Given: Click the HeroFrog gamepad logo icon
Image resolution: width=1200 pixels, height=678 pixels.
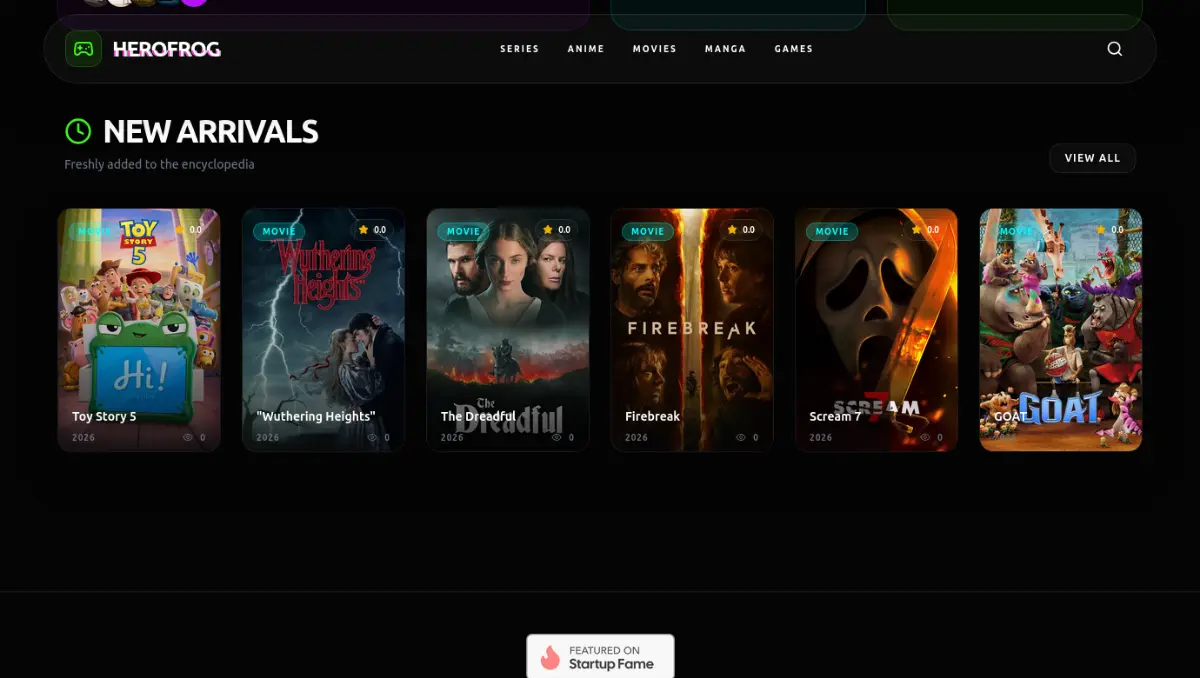Looking at the screenshot, I should [x=83, y=49].
